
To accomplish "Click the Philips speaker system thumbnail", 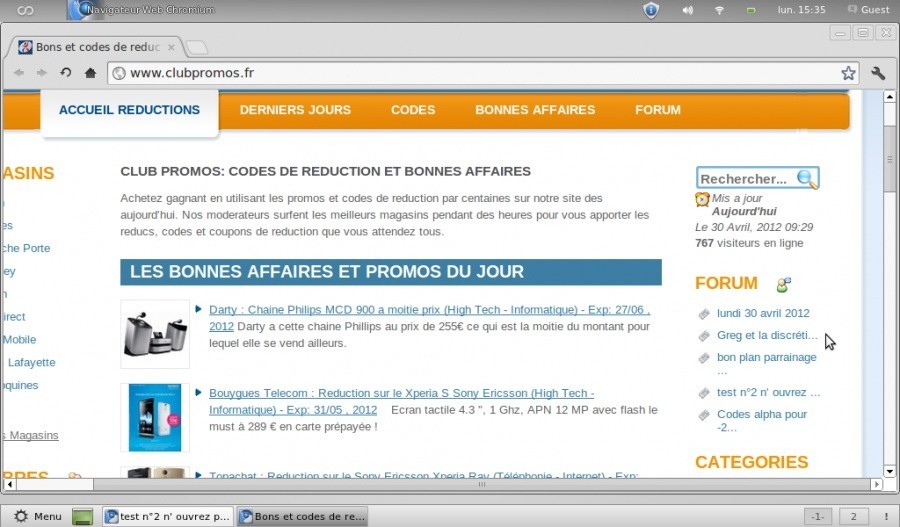I will 154,334.
